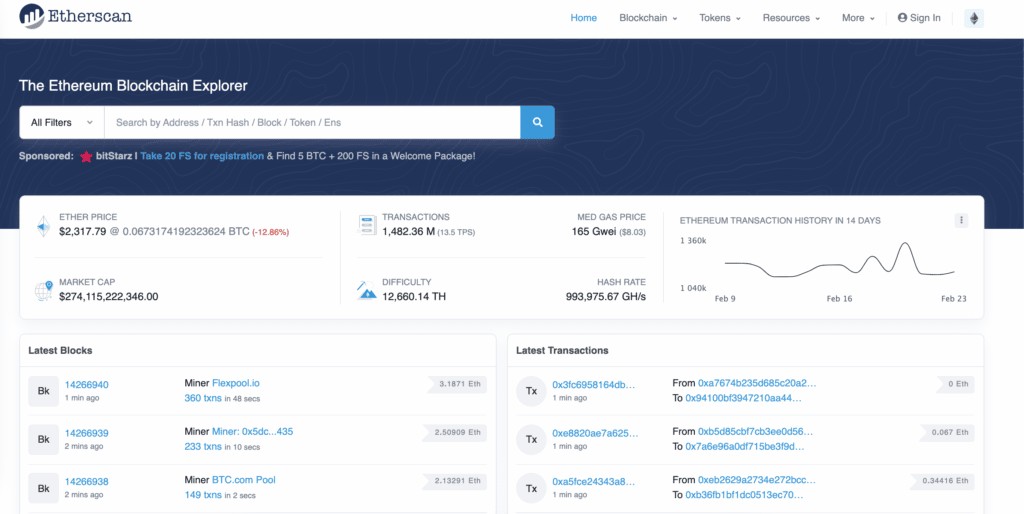Click the Tx icon for 0x3fc6958164db
Screen dimensions: 1024x514
[x=531, y=390]
